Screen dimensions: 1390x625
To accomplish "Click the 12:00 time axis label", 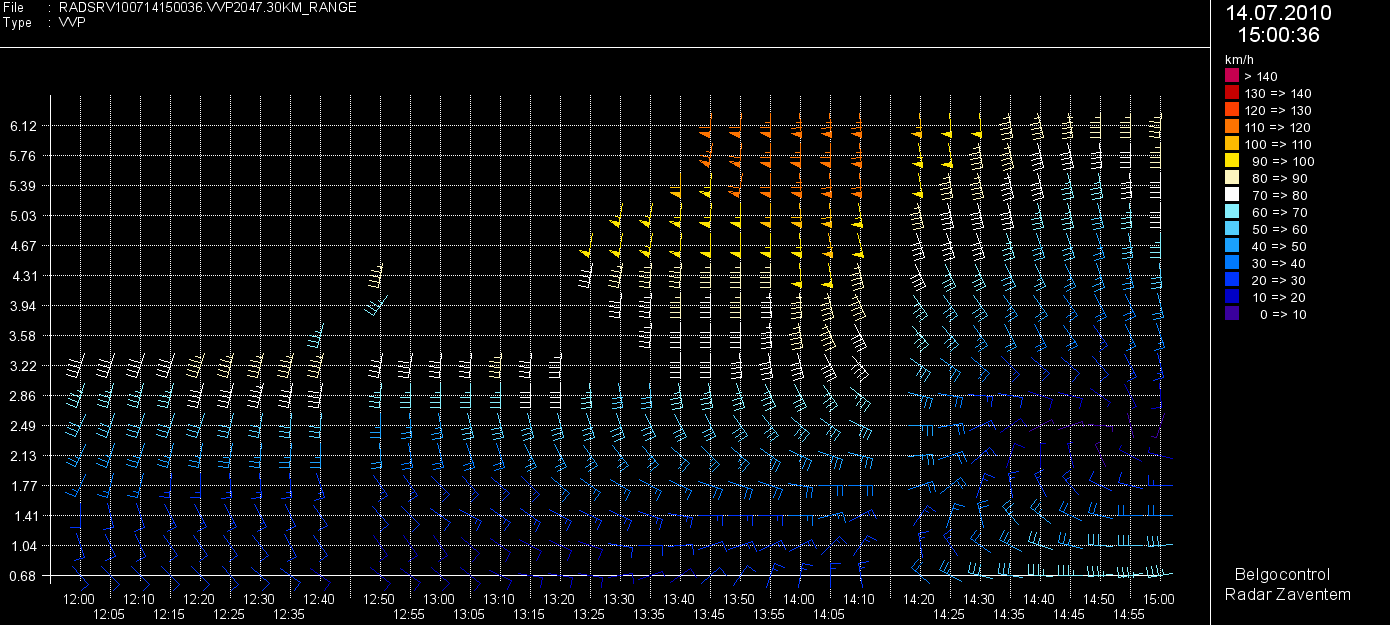I will [x=79, y=599].
